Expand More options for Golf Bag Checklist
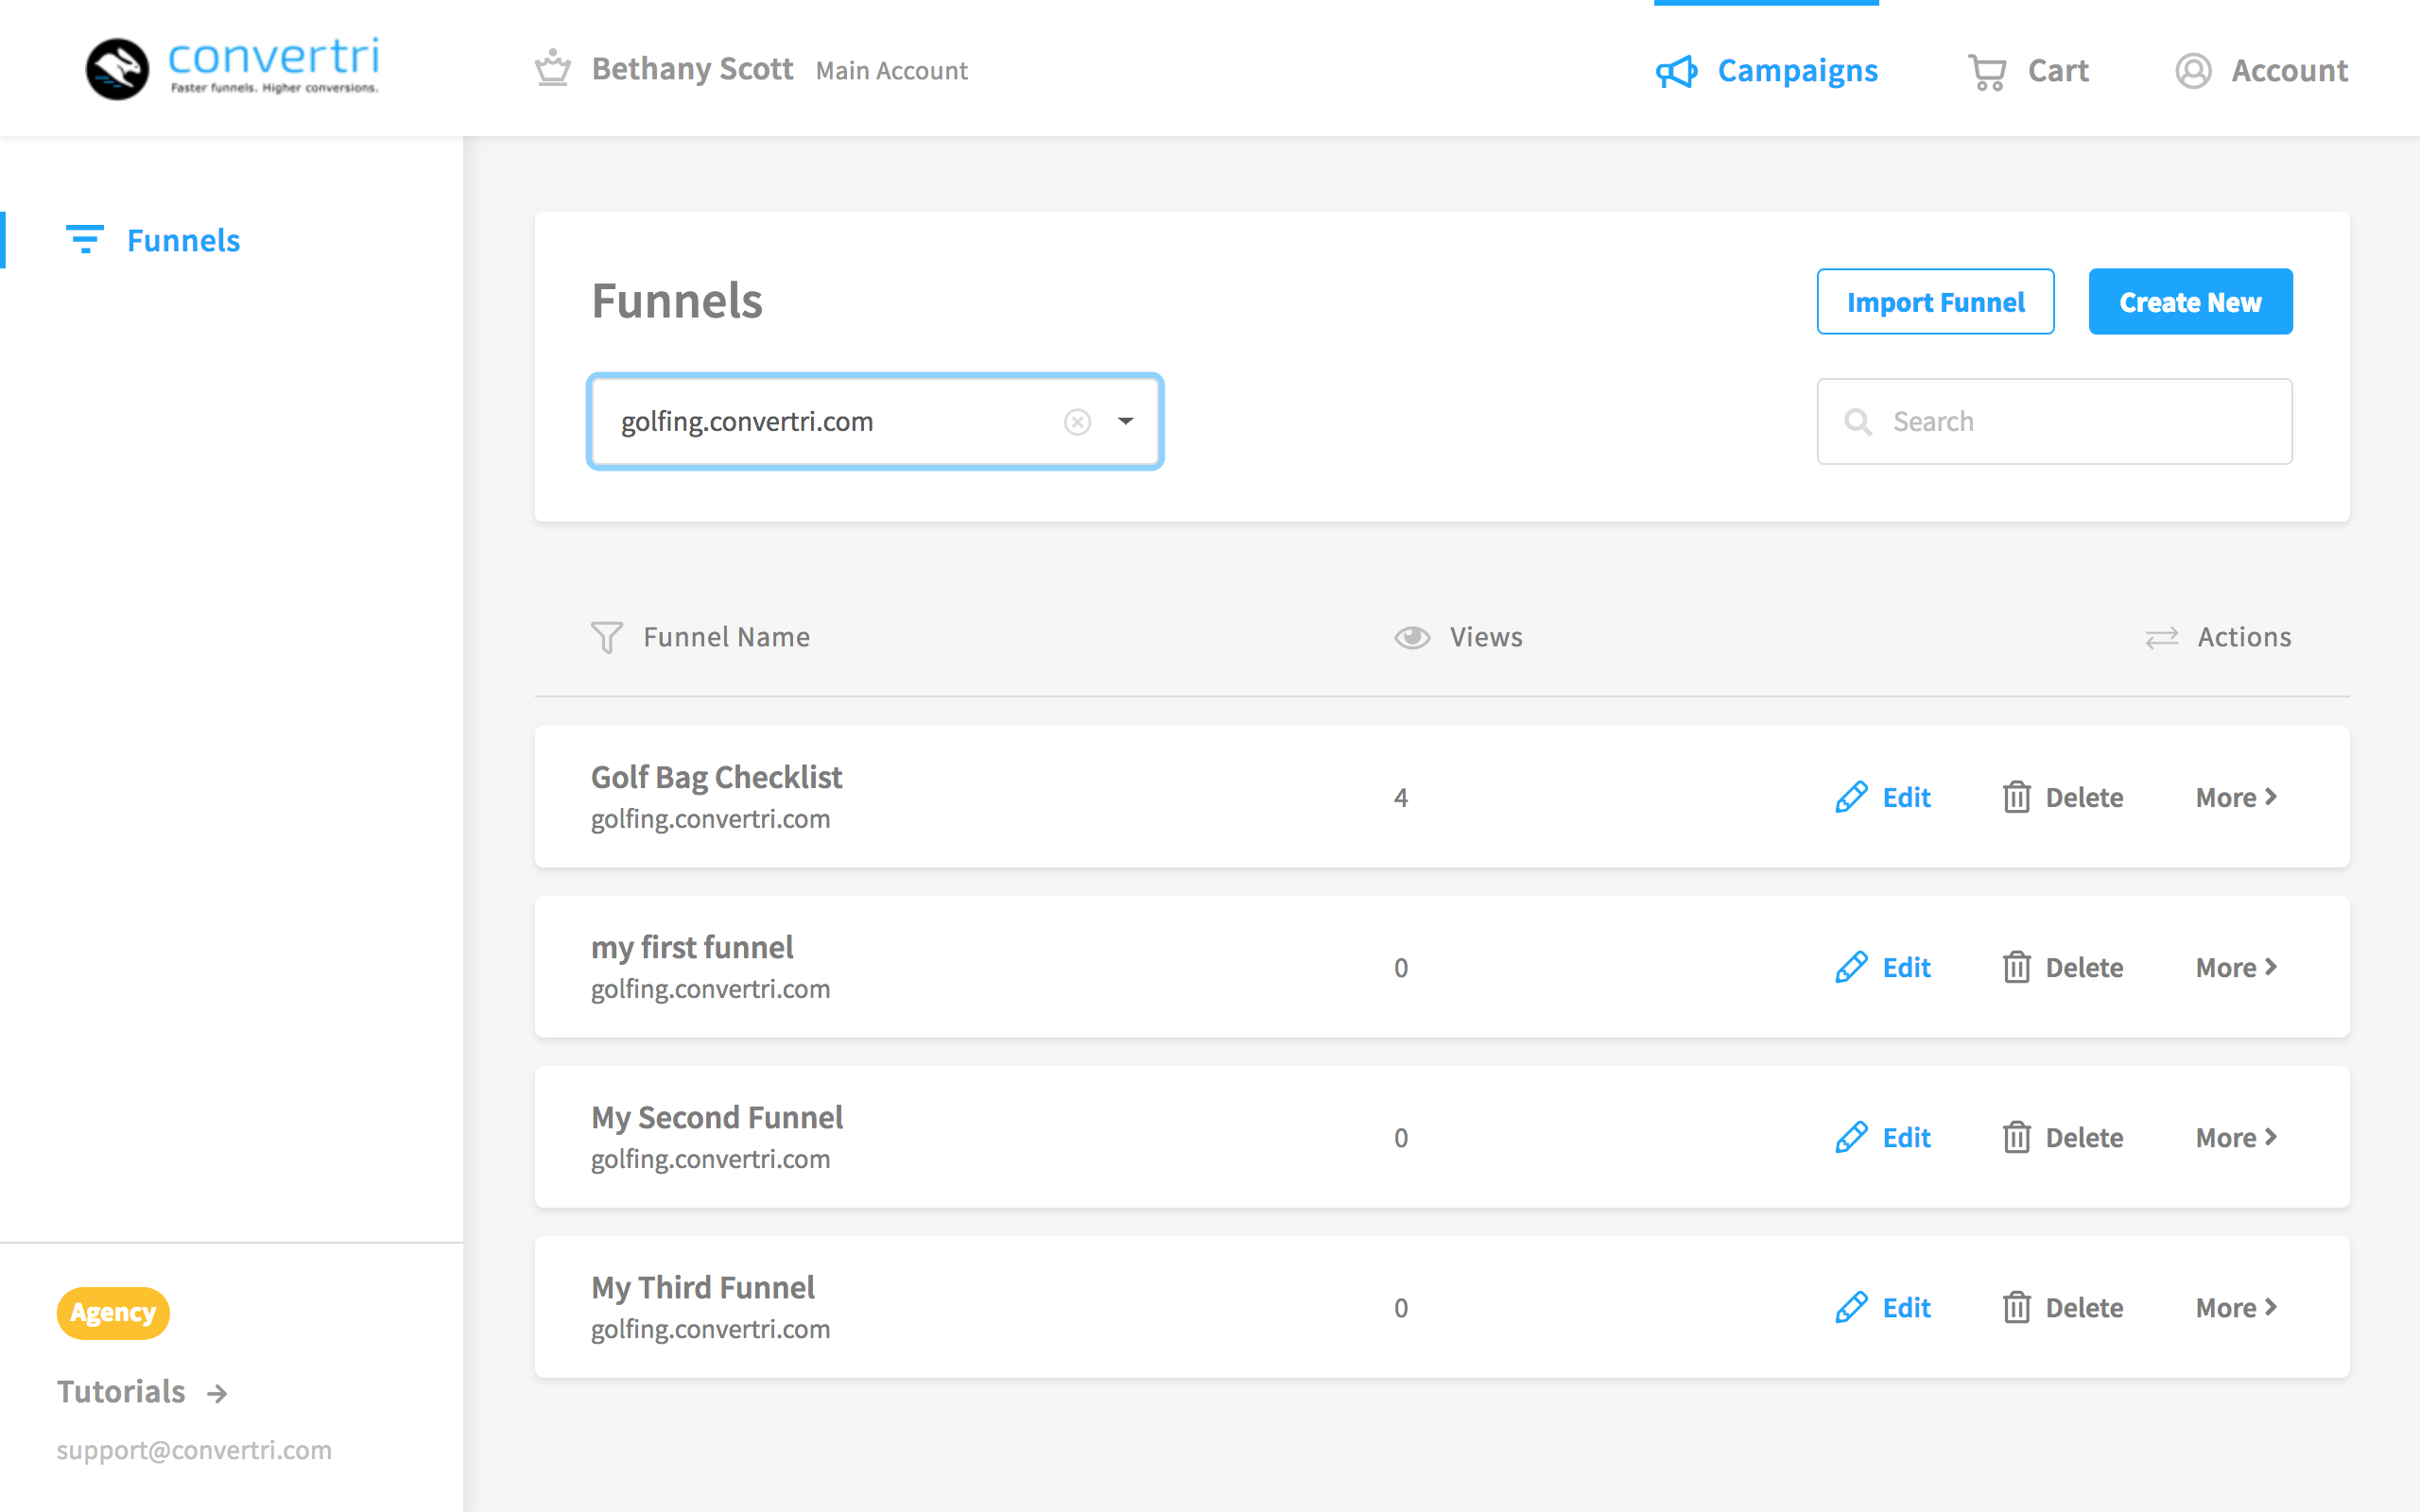The image size is (2420, 1512). tap(2236, 797)
